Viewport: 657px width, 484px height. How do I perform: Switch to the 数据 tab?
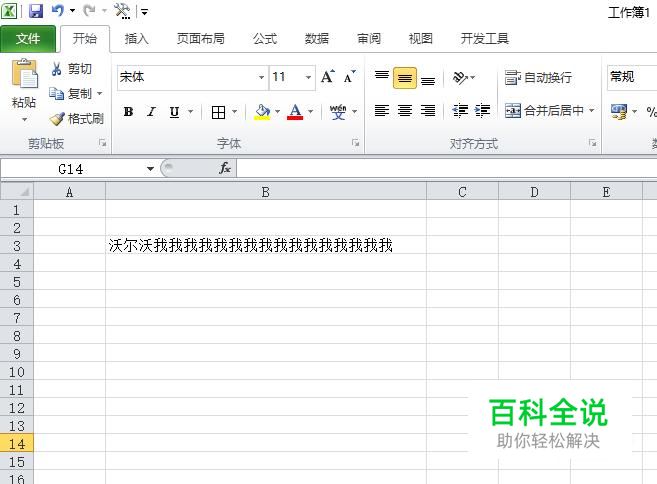(x=317, y=39)
